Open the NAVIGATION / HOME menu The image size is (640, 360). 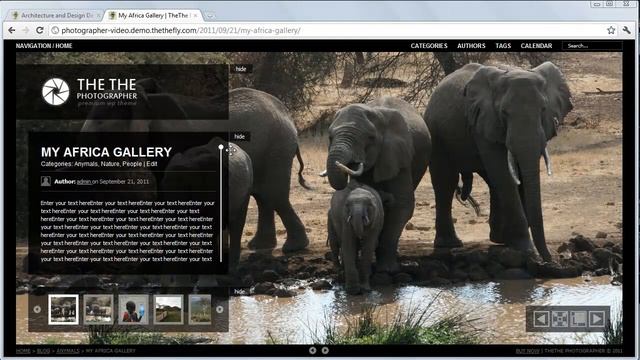pos(44,46)
